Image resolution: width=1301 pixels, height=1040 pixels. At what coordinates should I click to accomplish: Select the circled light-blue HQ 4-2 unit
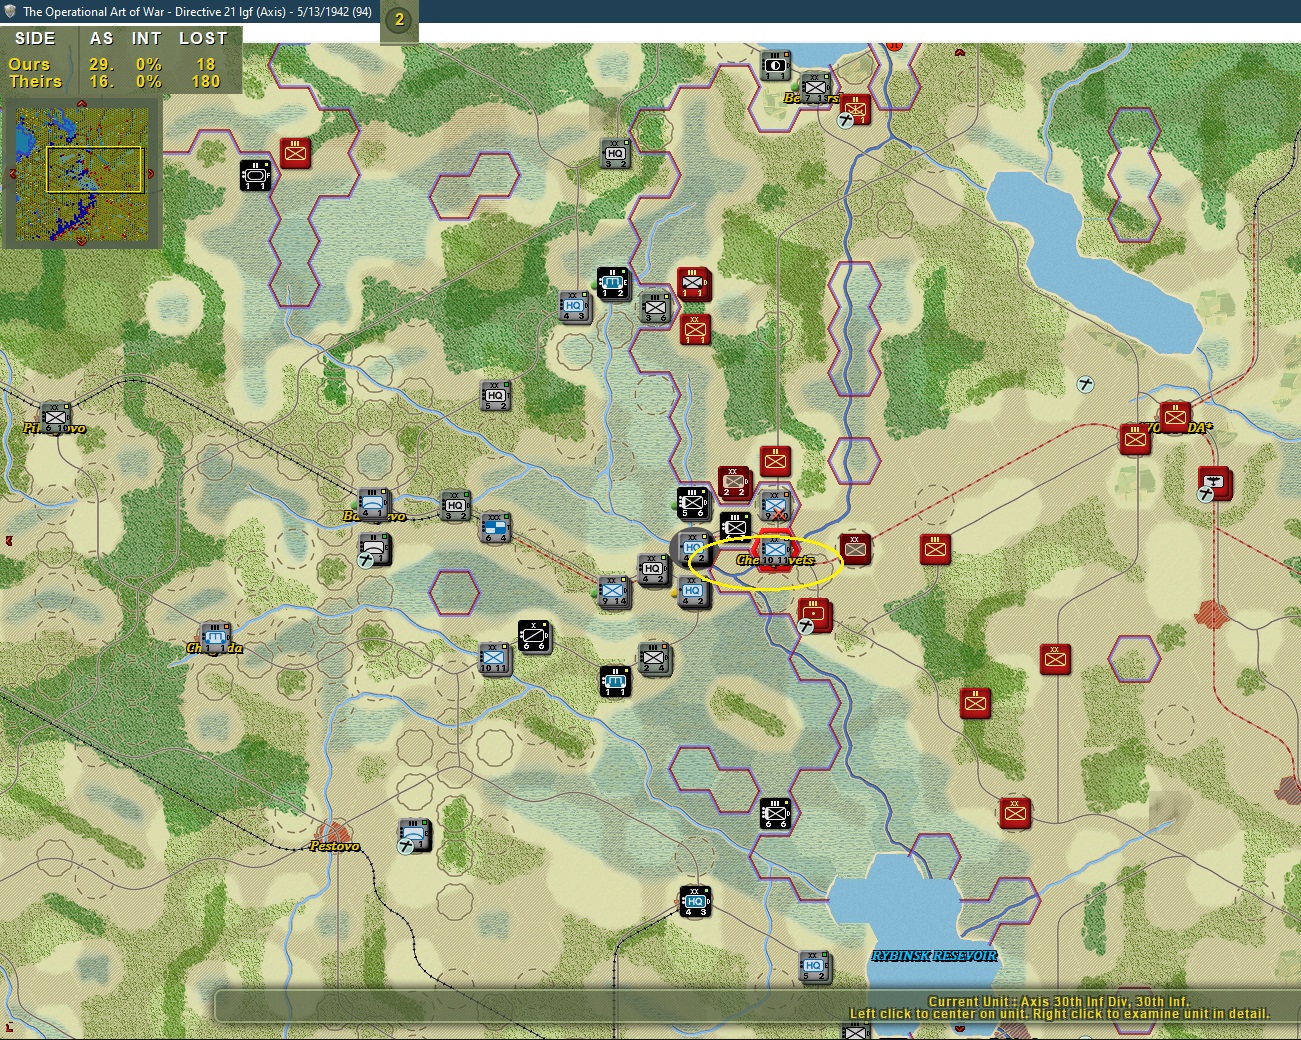694,548
